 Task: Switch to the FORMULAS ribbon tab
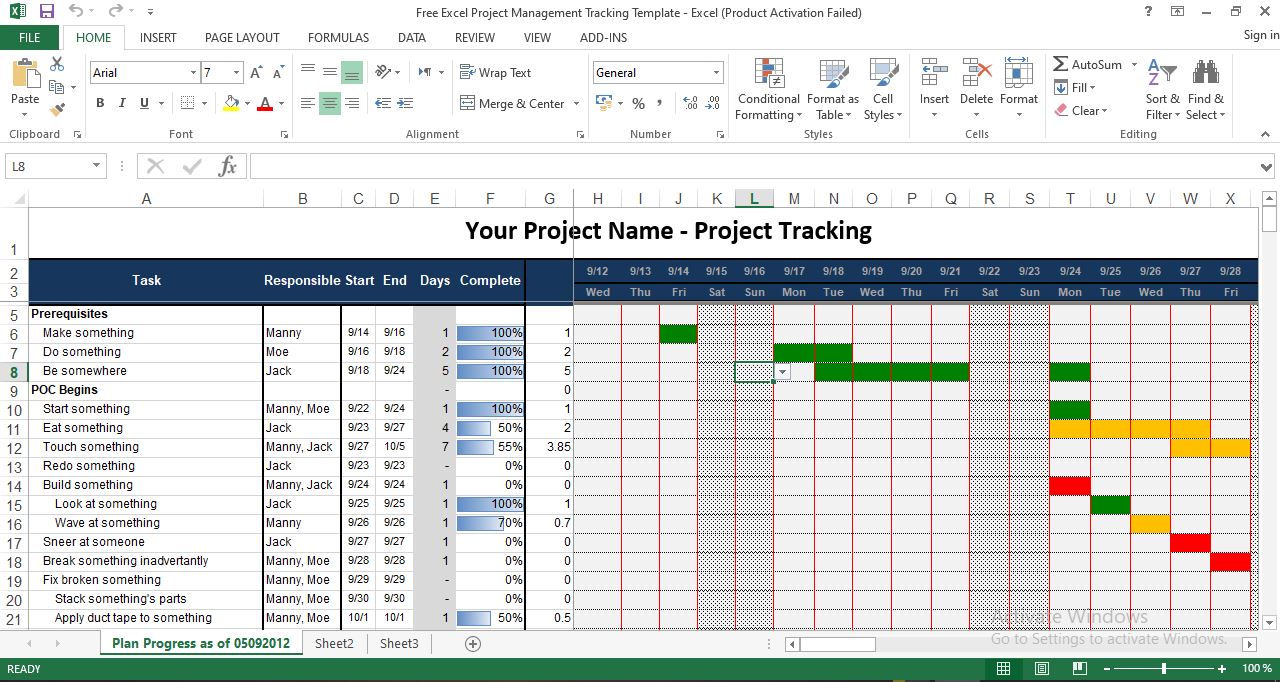pos(338,38)
